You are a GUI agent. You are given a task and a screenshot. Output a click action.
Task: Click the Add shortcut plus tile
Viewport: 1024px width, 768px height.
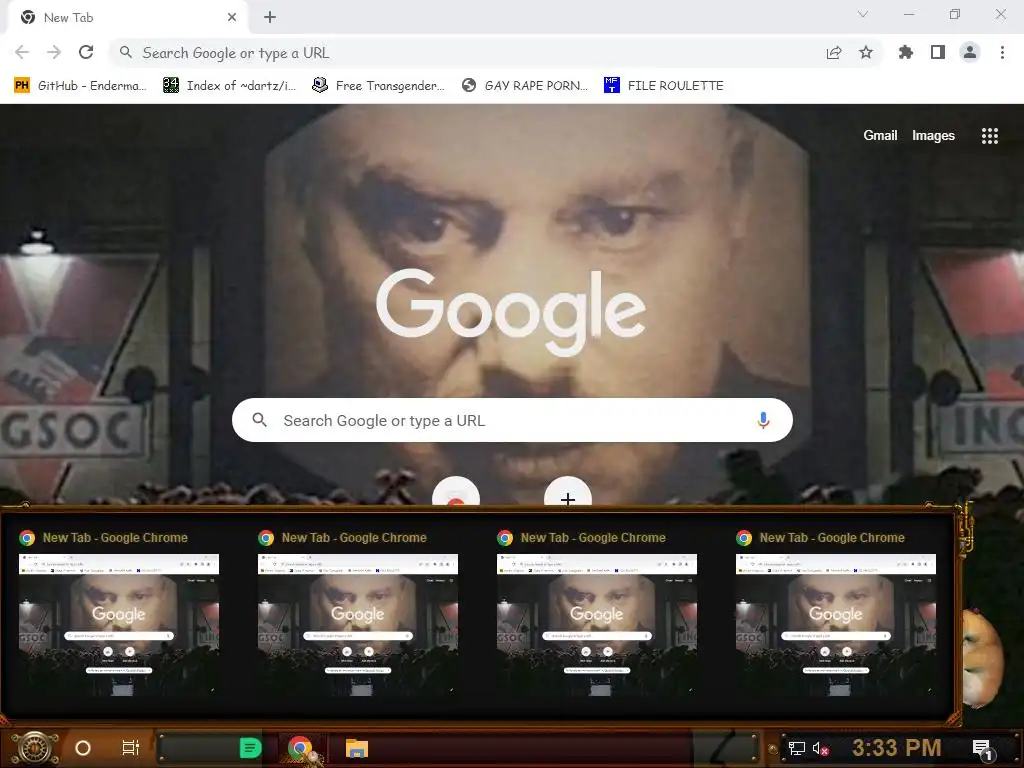pos(568,493)
